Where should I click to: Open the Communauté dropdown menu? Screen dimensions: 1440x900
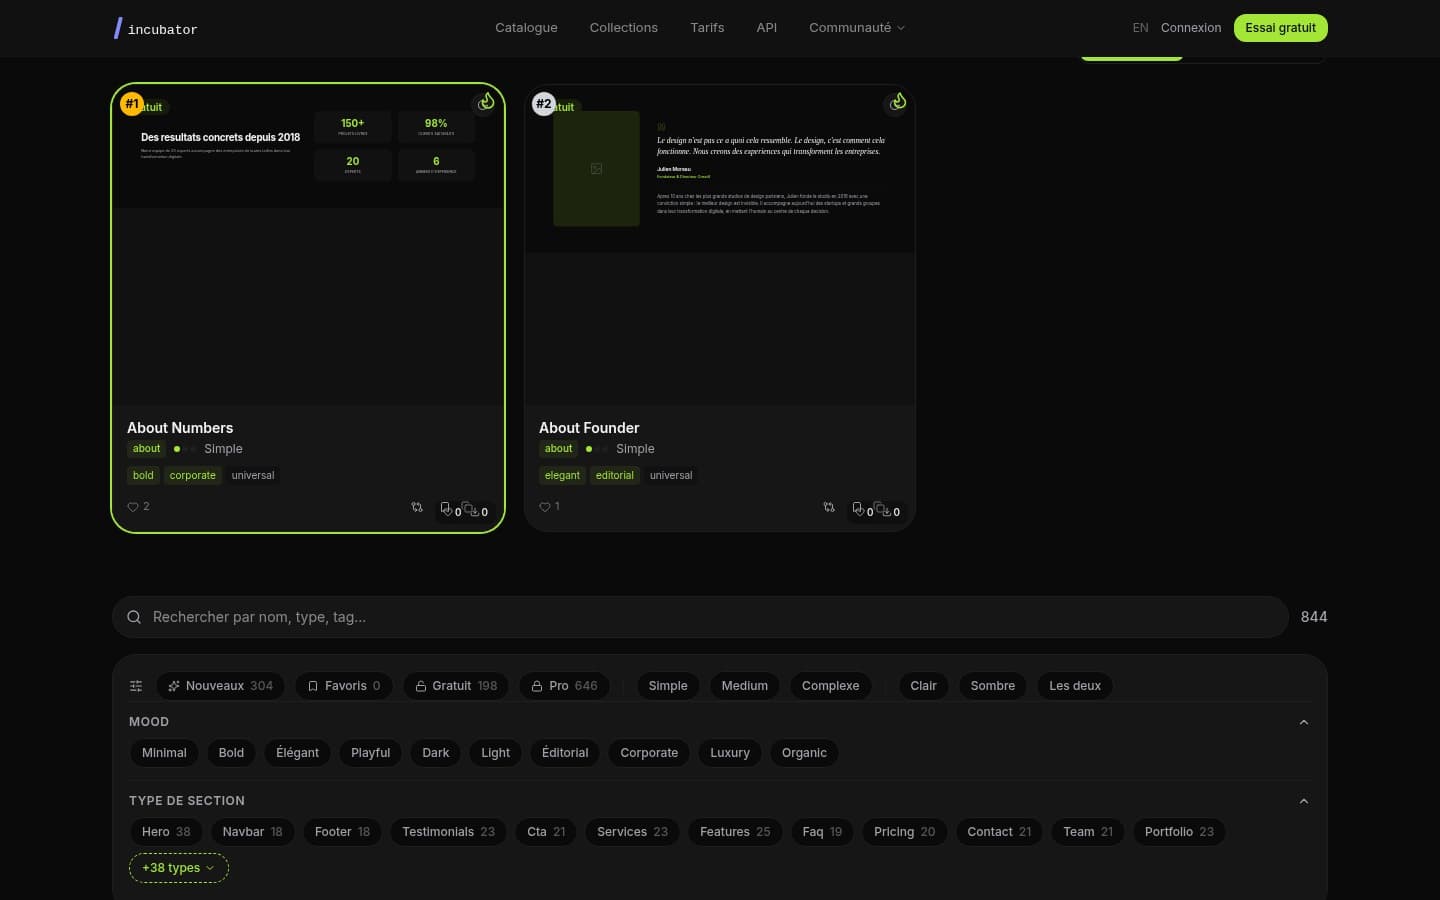click(x=856, y=28)
